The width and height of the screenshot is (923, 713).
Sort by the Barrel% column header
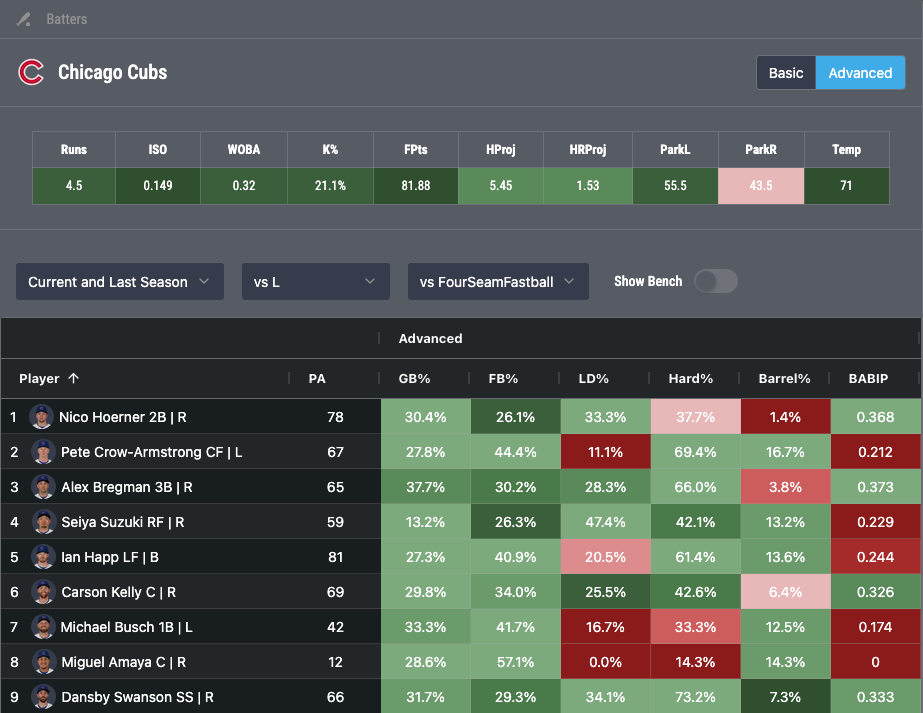784,379
